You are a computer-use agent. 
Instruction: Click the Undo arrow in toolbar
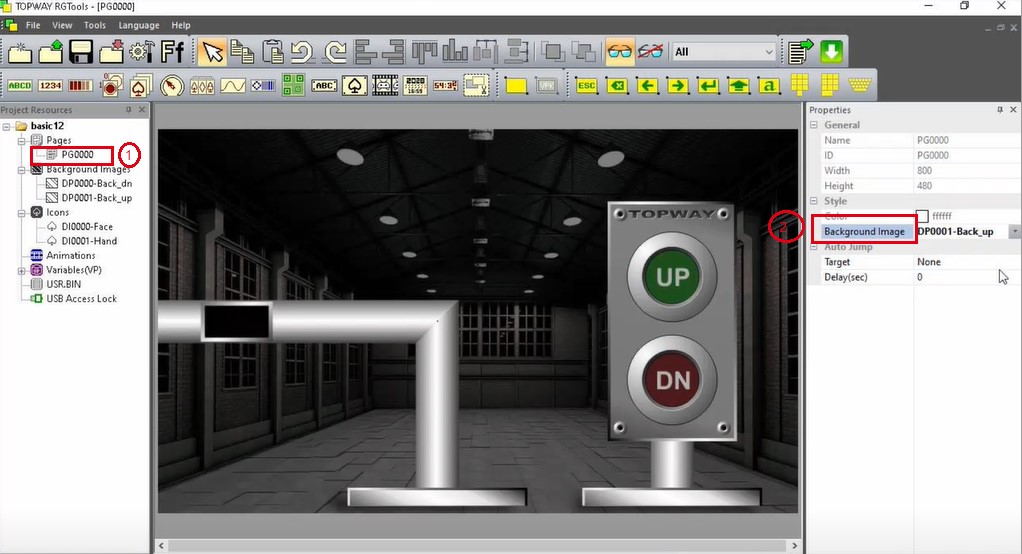[303, 52]
